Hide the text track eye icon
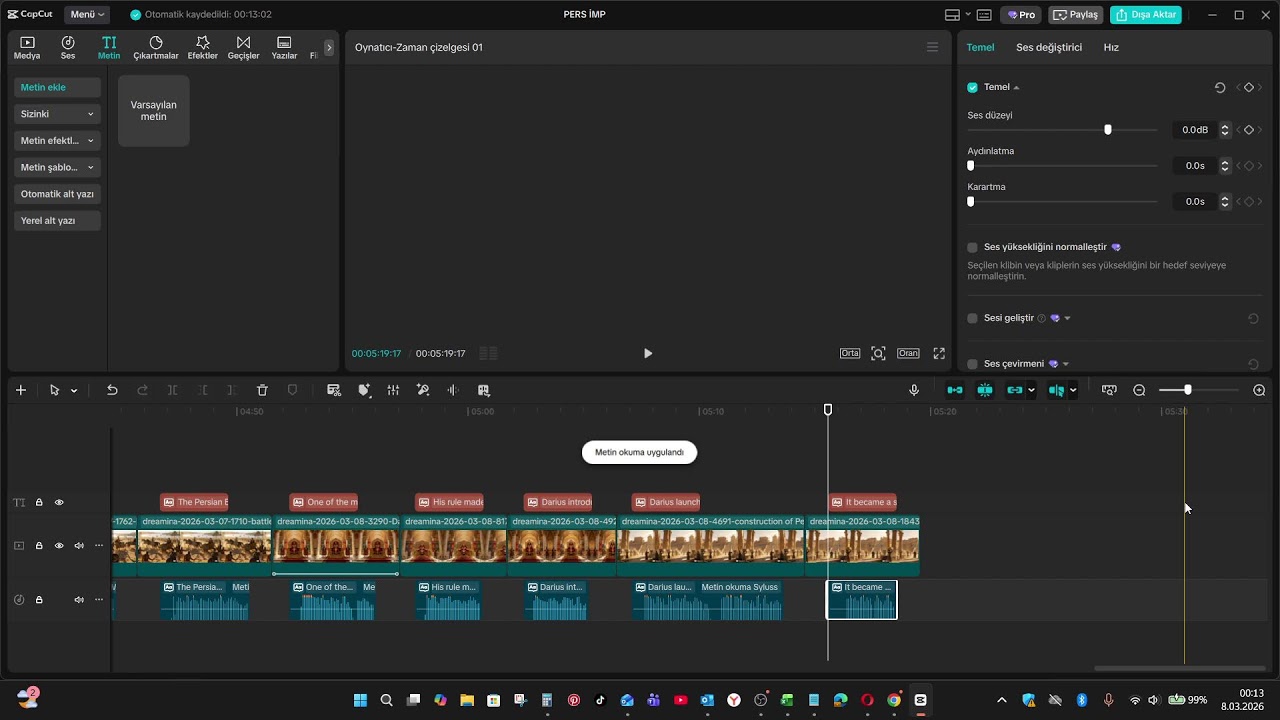The width and height of the screenshot is (1280, 720). [x=59, y=502]
